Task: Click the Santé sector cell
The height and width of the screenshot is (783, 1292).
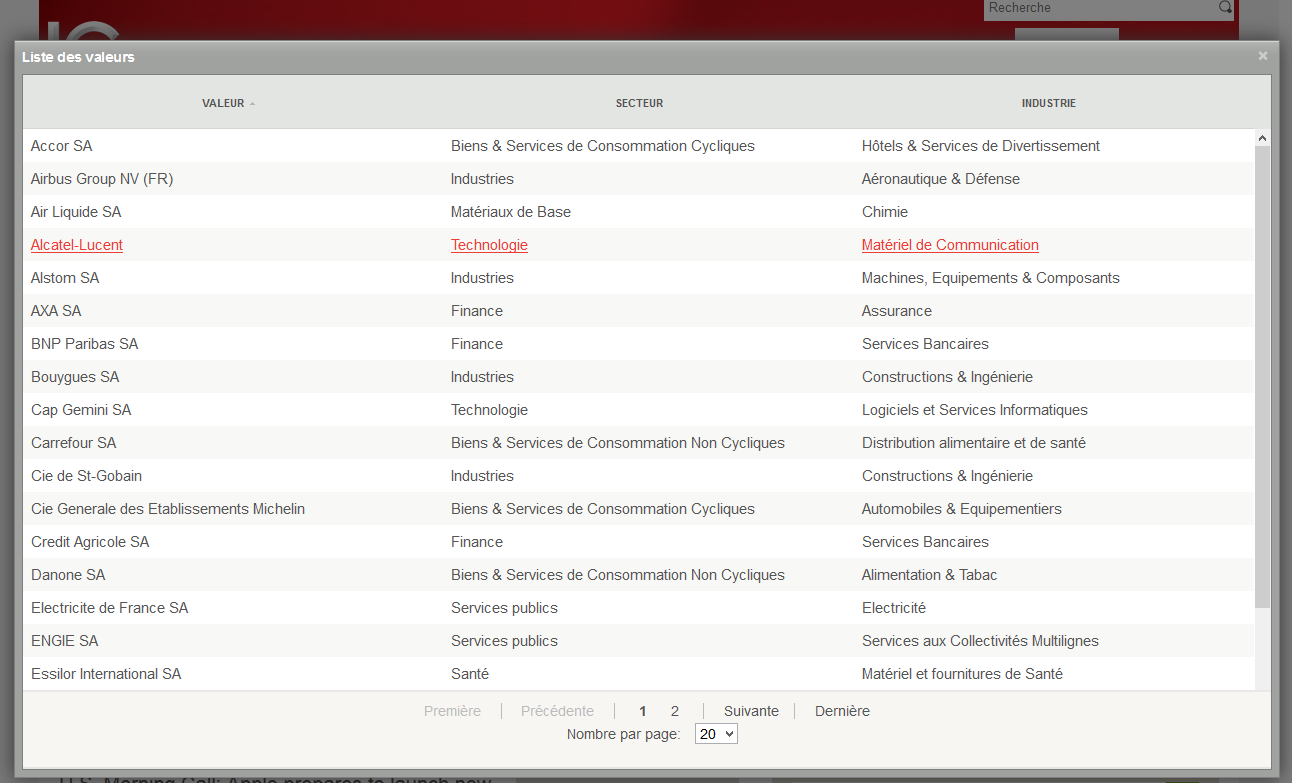Action: coord(470,674)
